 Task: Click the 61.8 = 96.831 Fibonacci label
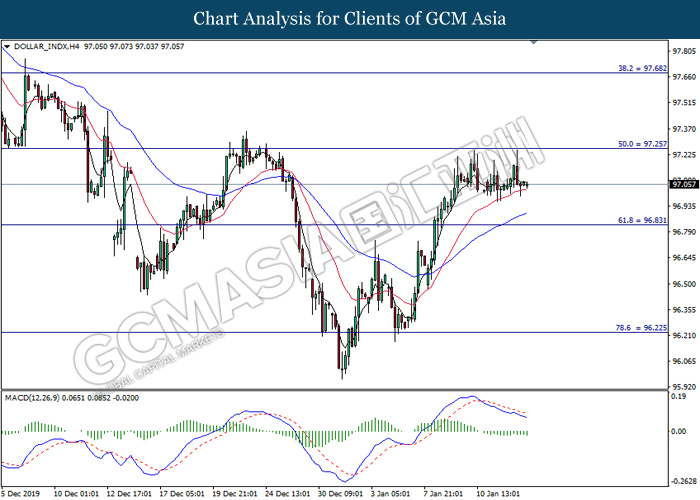(642, 220)
